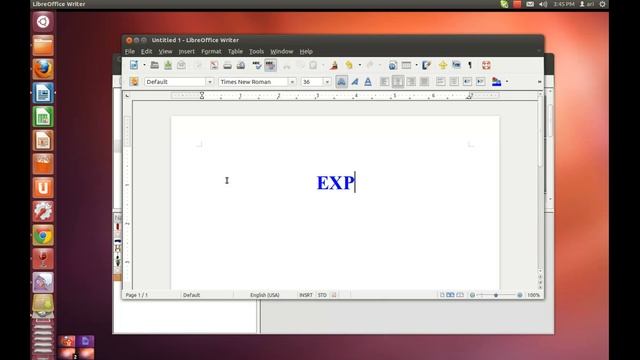The width and height of the screenshot is (640, 360).
Task: Click the Increase Indent icon
Action: [481, 82]
